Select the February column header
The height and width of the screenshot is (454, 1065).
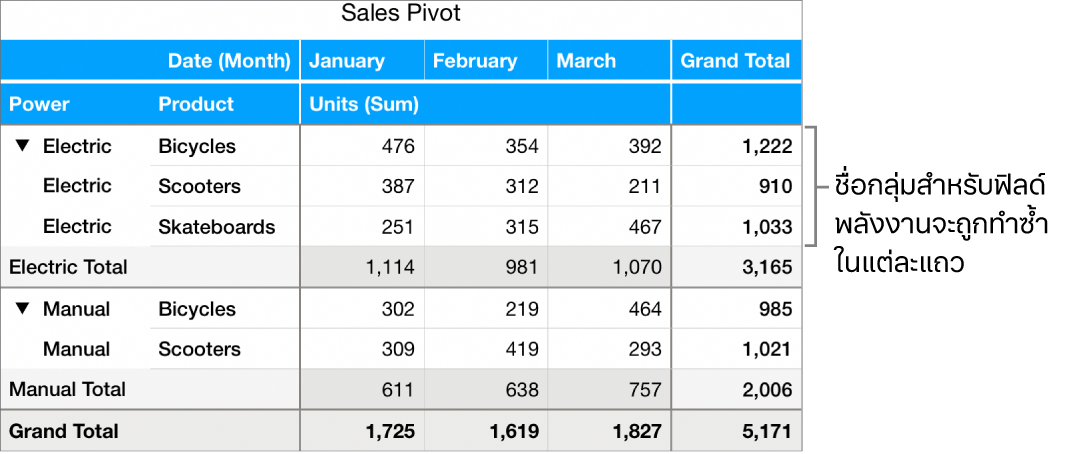coord(475,61)
